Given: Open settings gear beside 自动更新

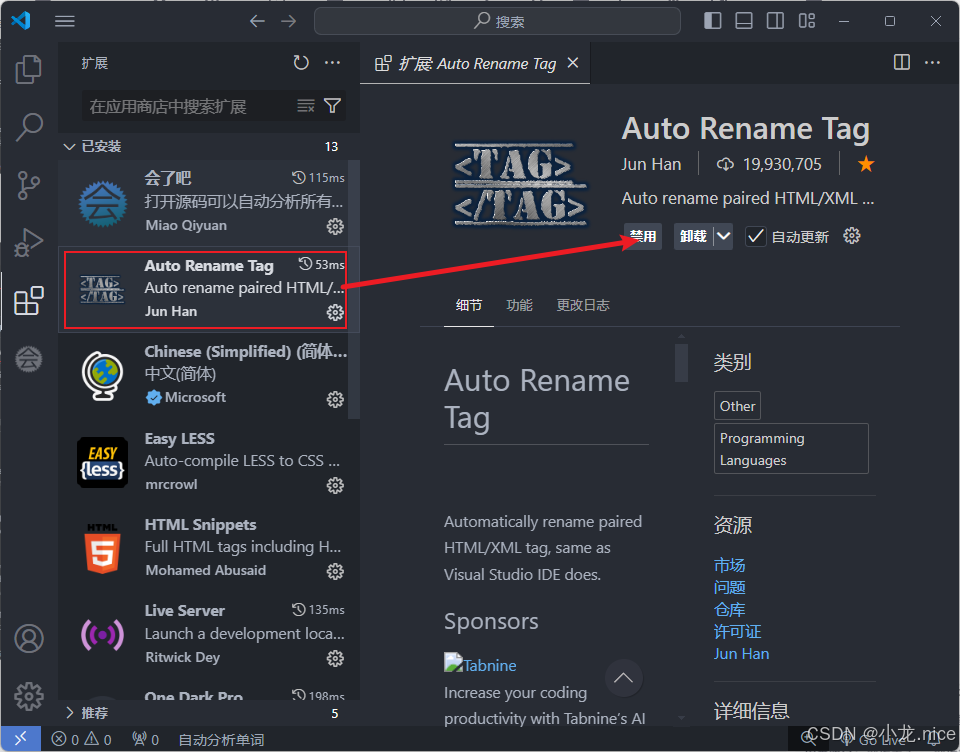Looking at the screenshot, I should pos(852,236).
